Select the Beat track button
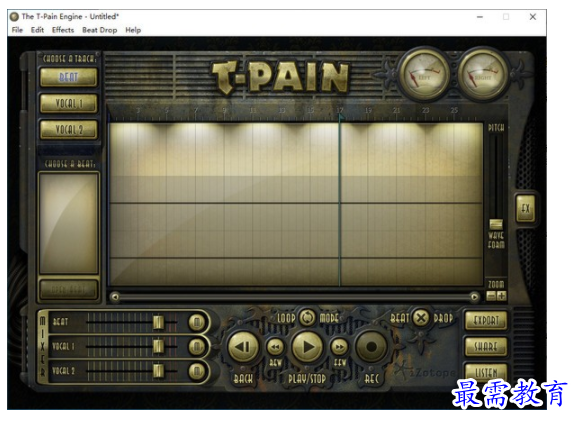 (68, 77)
